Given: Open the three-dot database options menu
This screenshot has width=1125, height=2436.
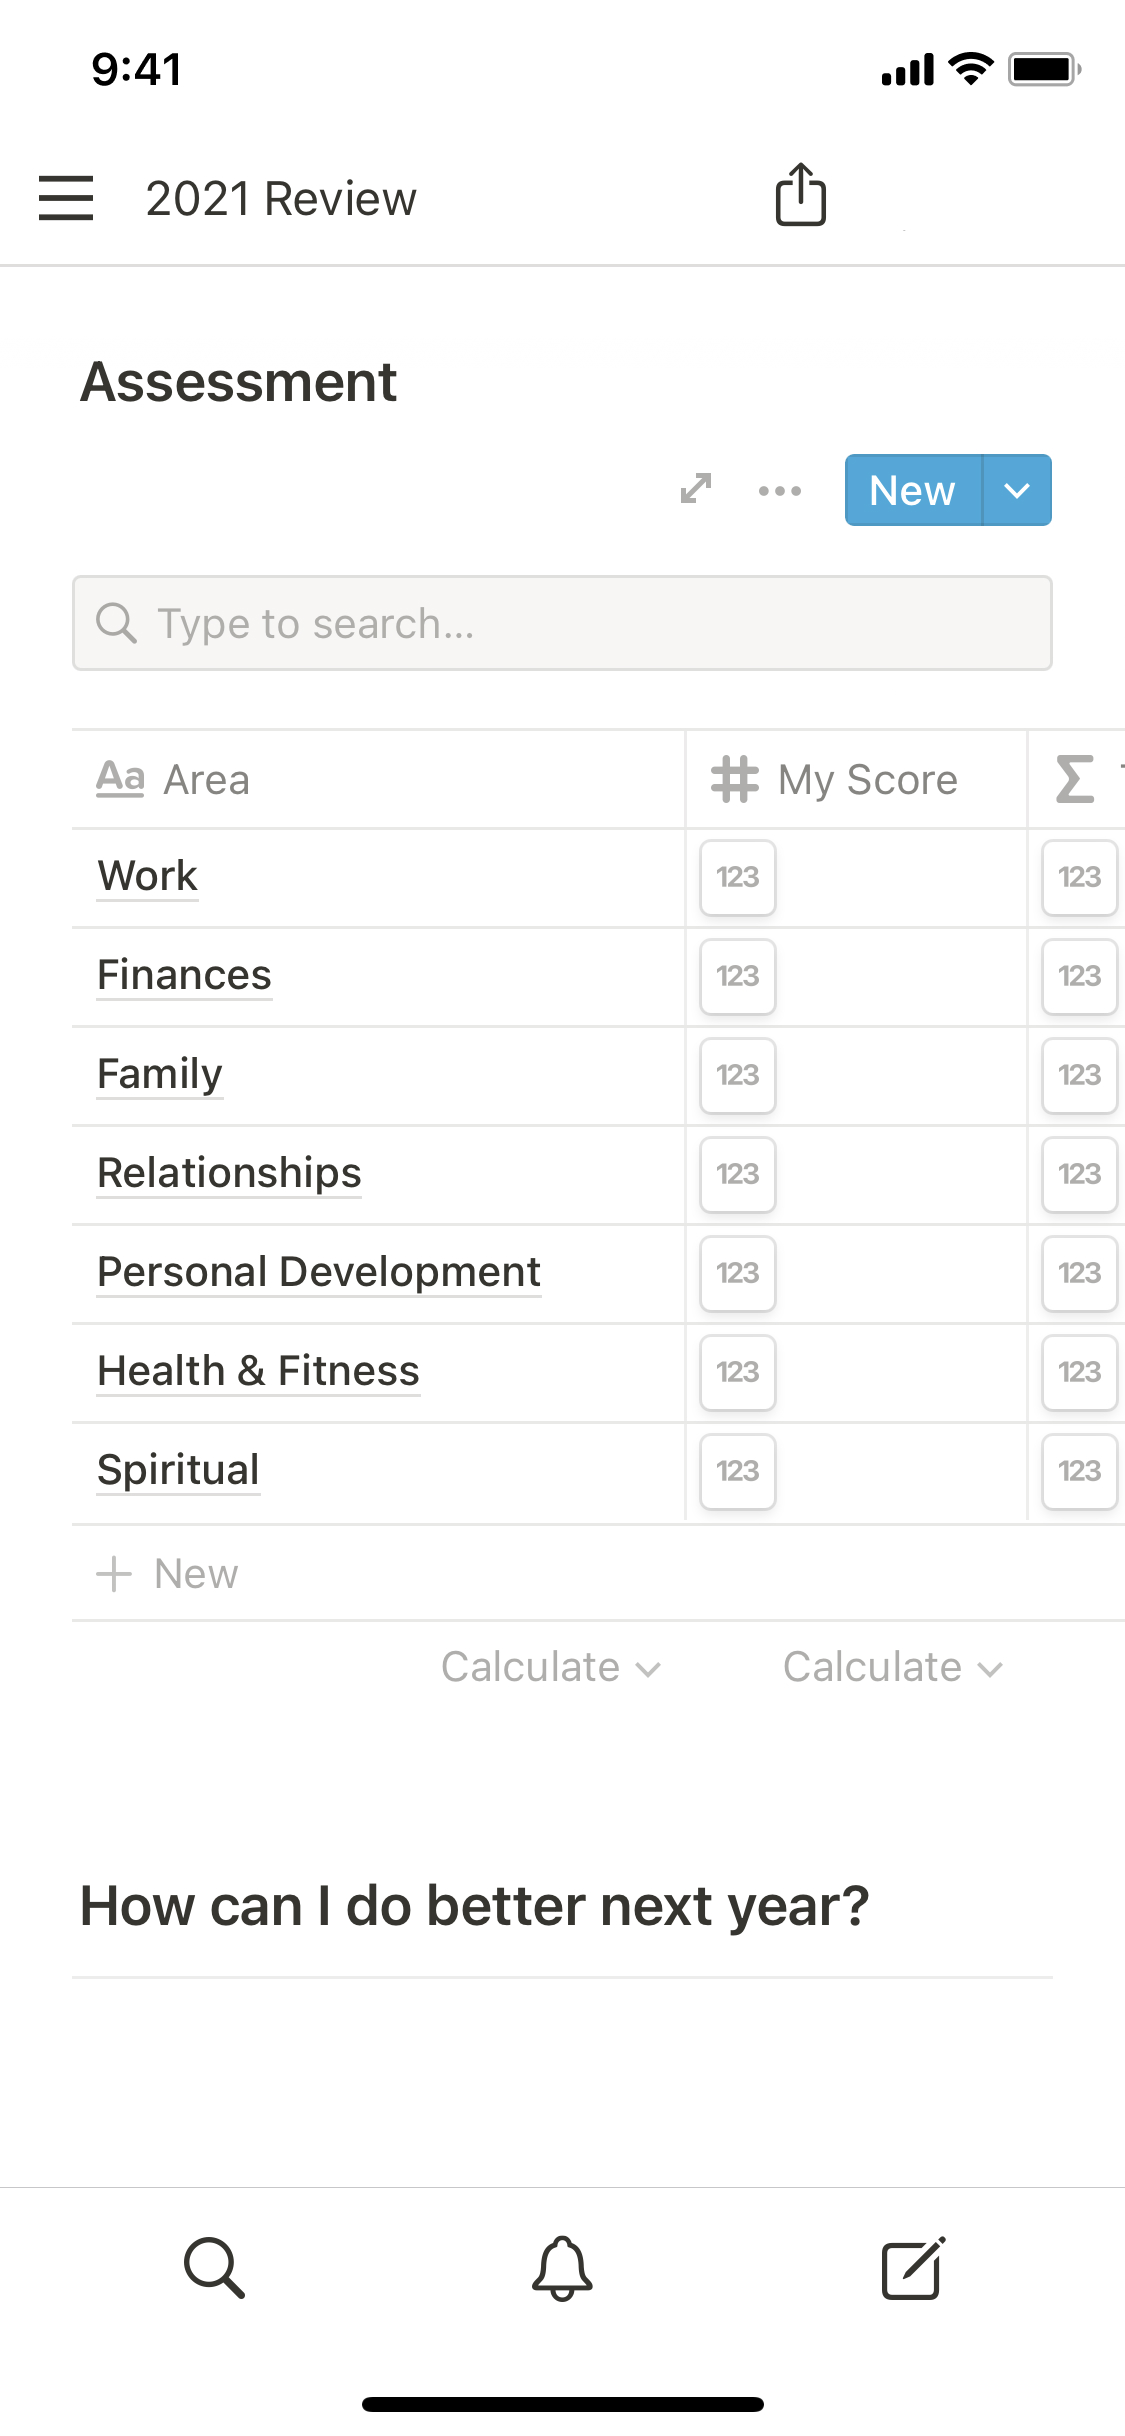Looking at the screenshot, I should 779,490.
